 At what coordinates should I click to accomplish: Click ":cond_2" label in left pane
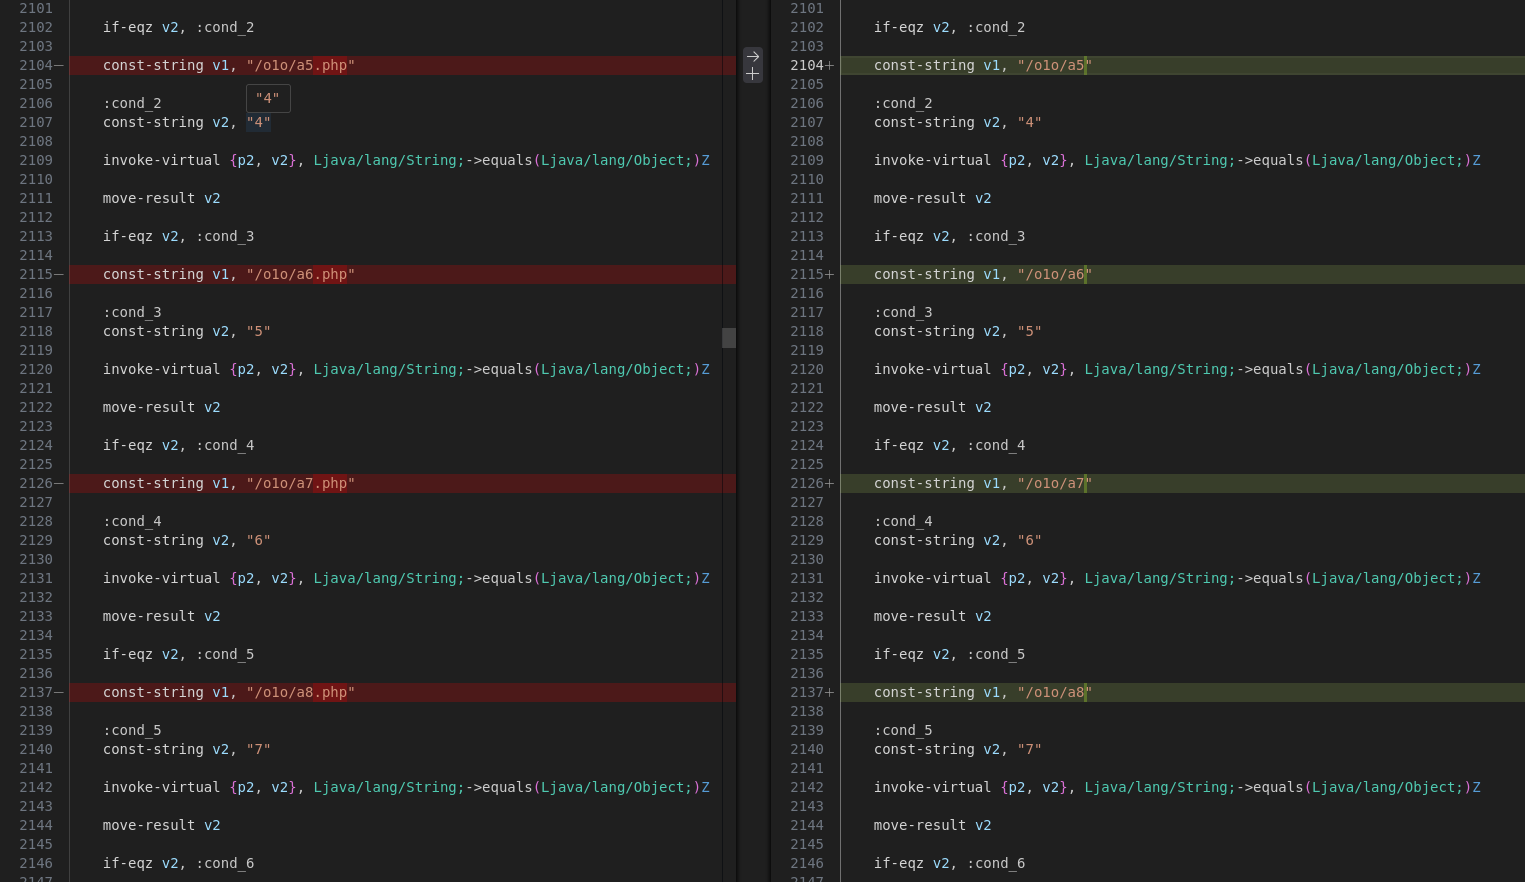pos(132,103)
